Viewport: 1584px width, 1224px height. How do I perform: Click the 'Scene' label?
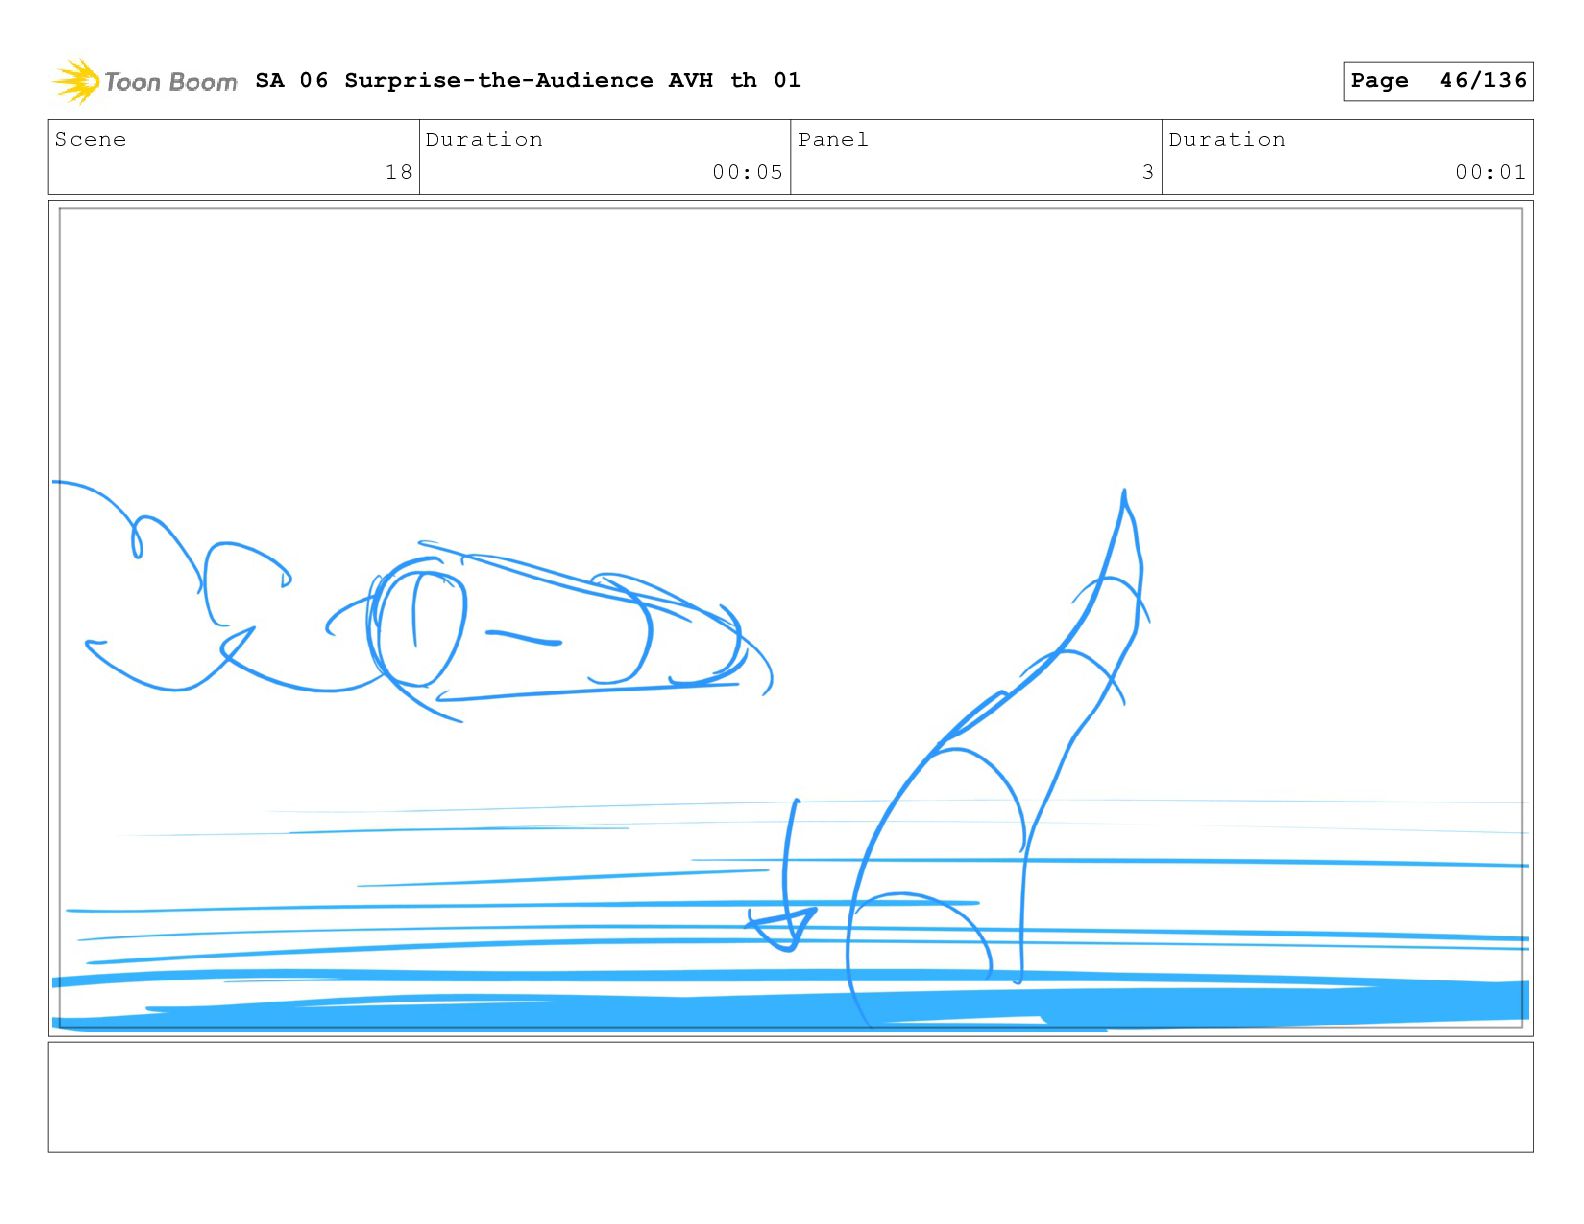click(x=91, y=140)
